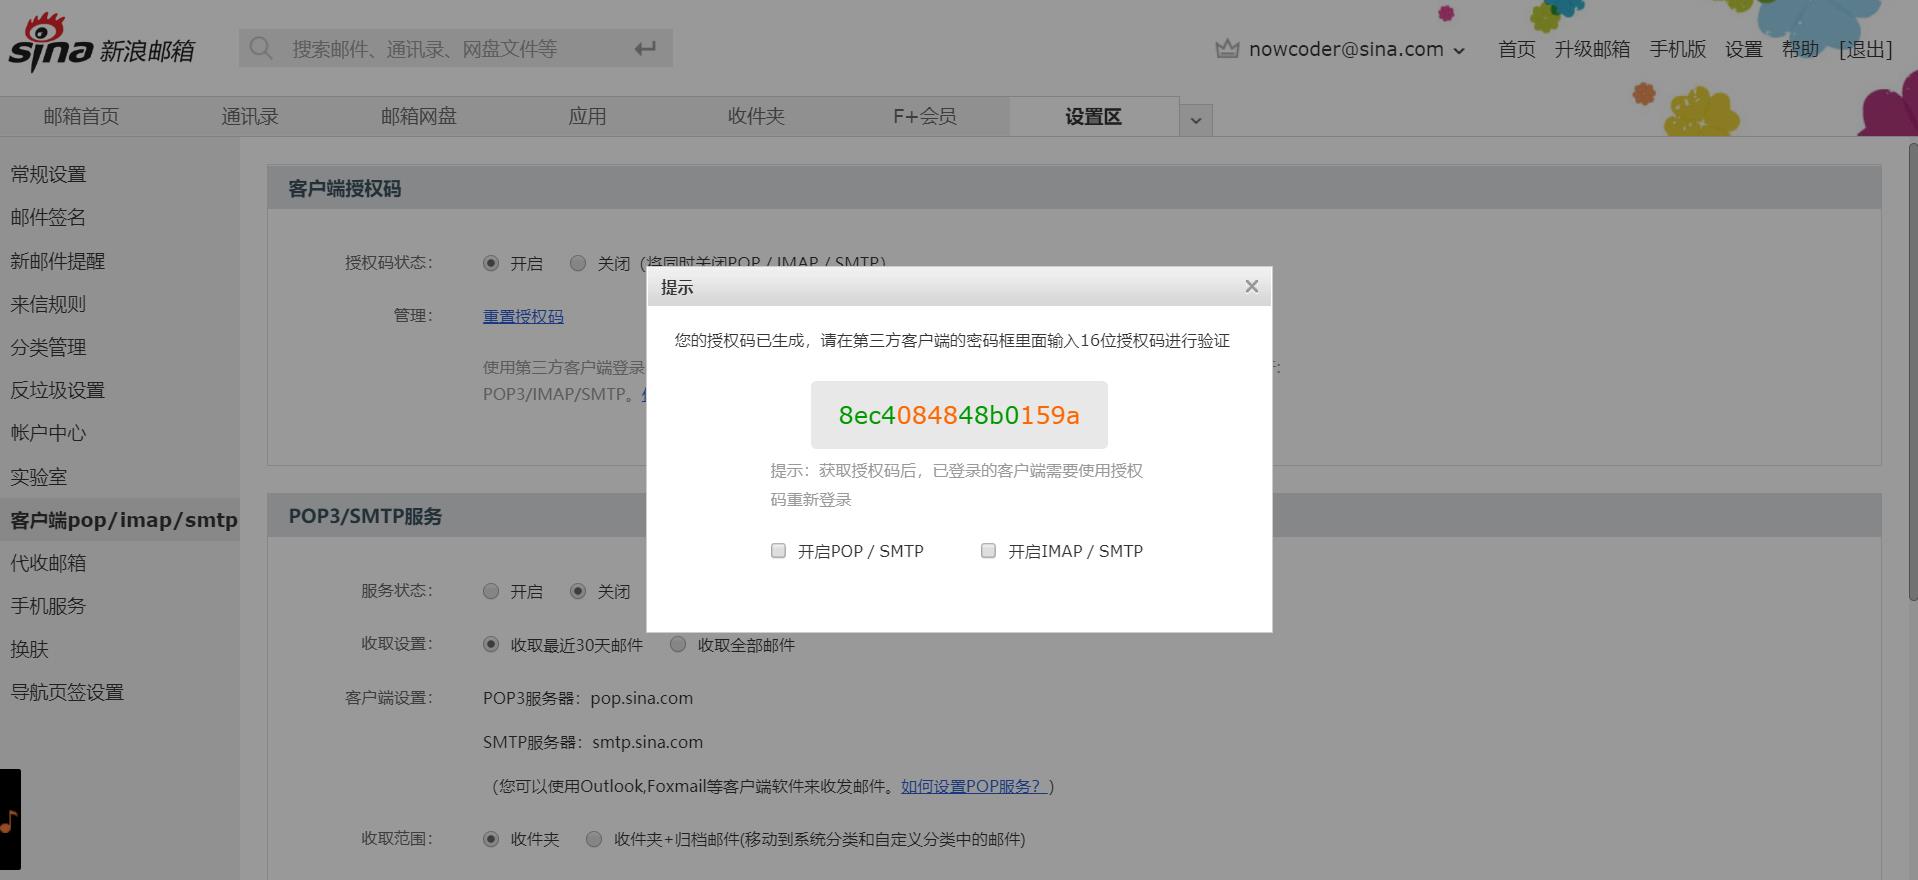
Task: Click 重置授权码 link
Action: 523,316
